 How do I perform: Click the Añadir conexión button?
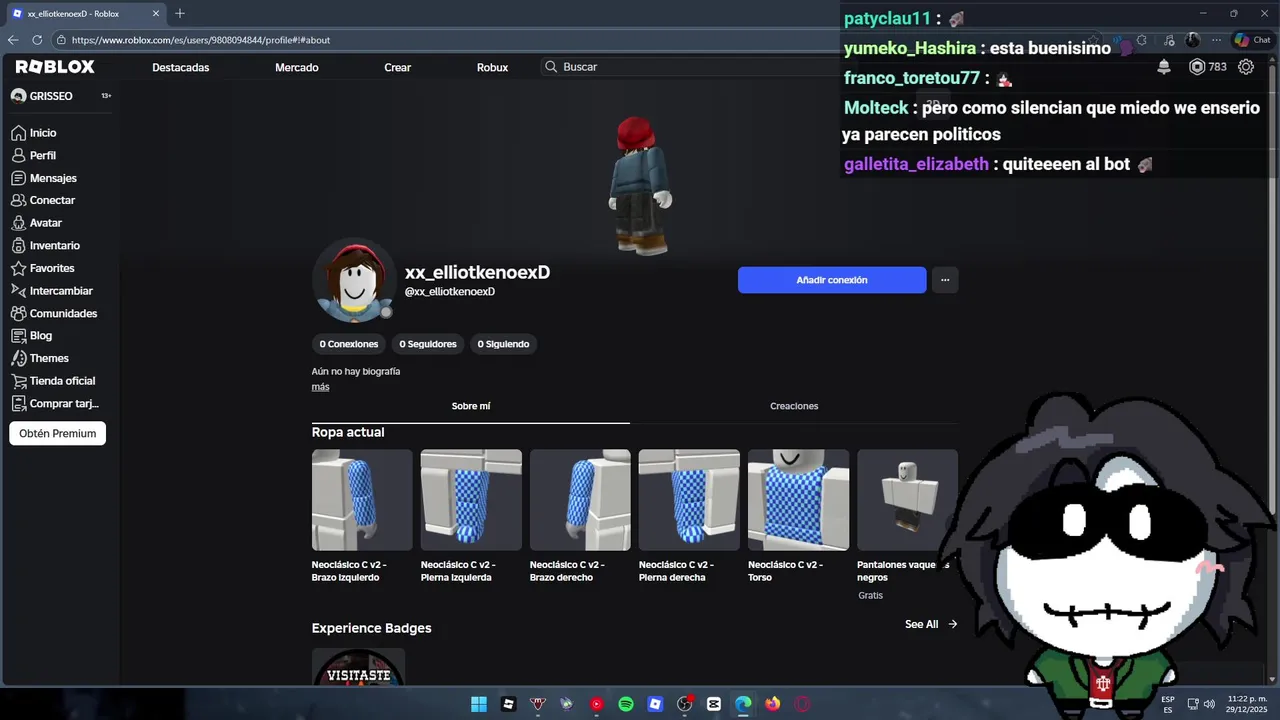832,280
